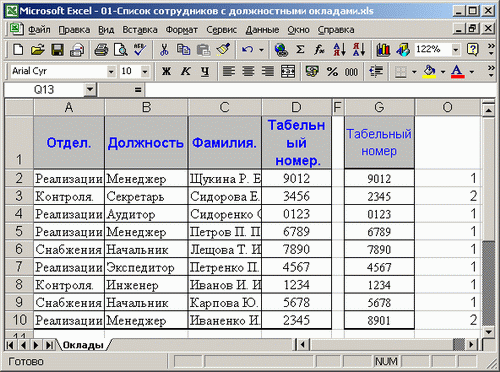Click the Select All corner button
Screen dimensions: 500x372
tap(19, 107)
